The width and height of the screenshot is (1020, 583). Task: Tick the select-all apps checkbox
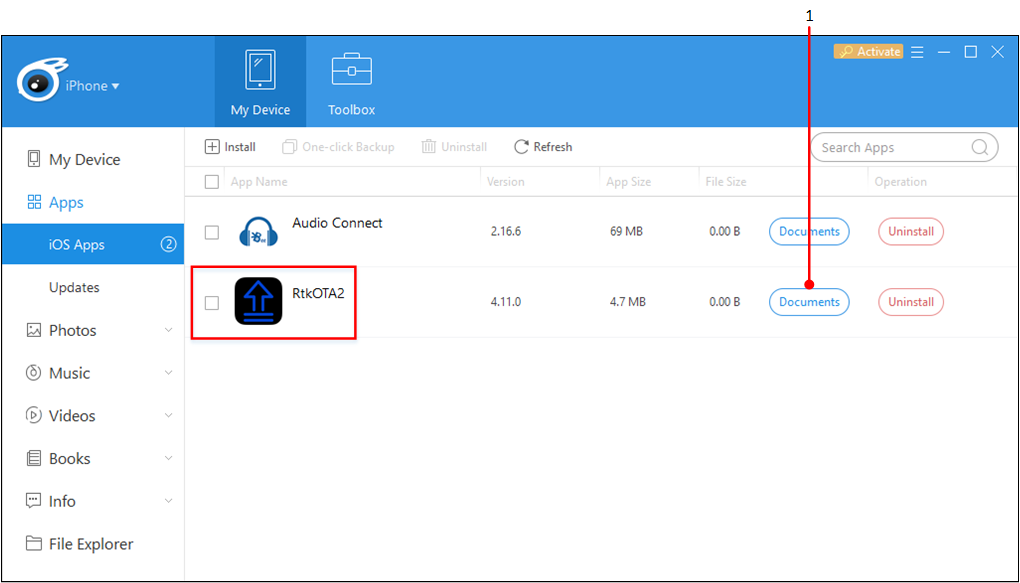pos(211,182)
